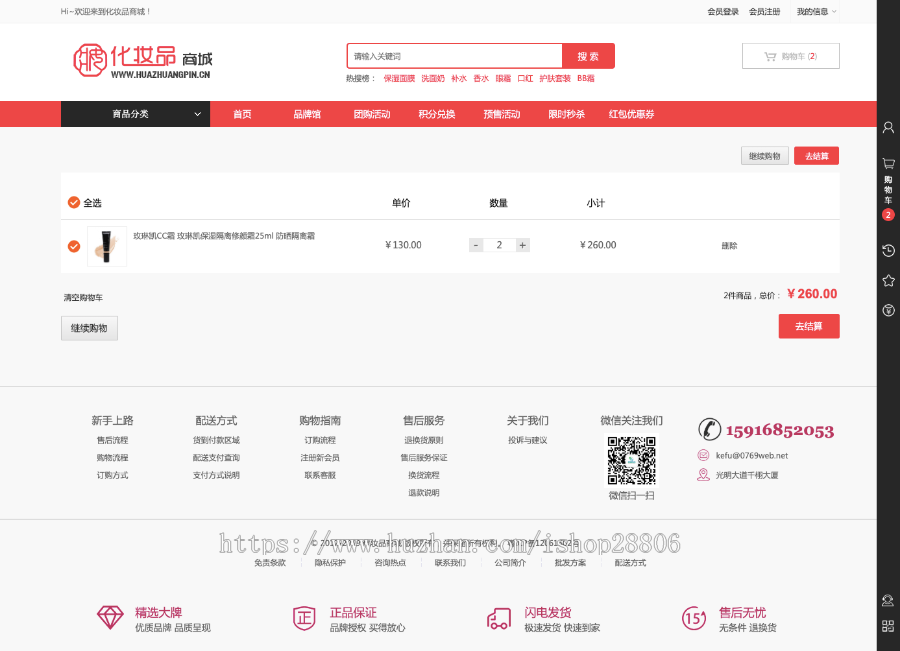
Task: Open the 预售活动 navigation item
Action: [502, 114]
